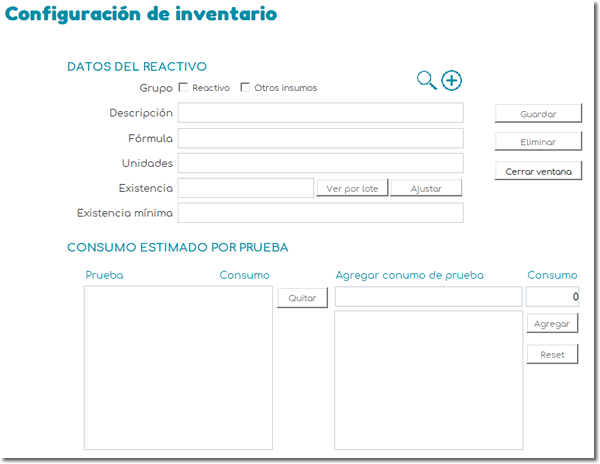This screenshot has width=600, height=464.
Task: Click the Eliminar button
Action: 538,142
